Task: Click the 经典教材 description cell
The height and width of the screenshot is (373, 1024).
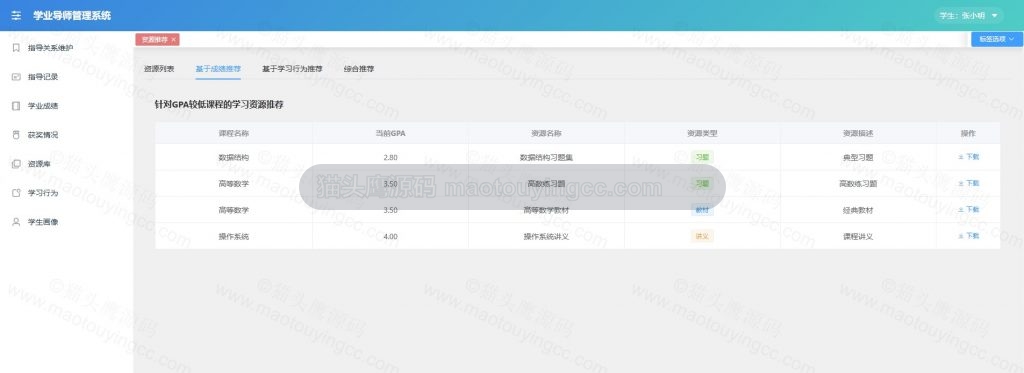Action: coord(858,210)
